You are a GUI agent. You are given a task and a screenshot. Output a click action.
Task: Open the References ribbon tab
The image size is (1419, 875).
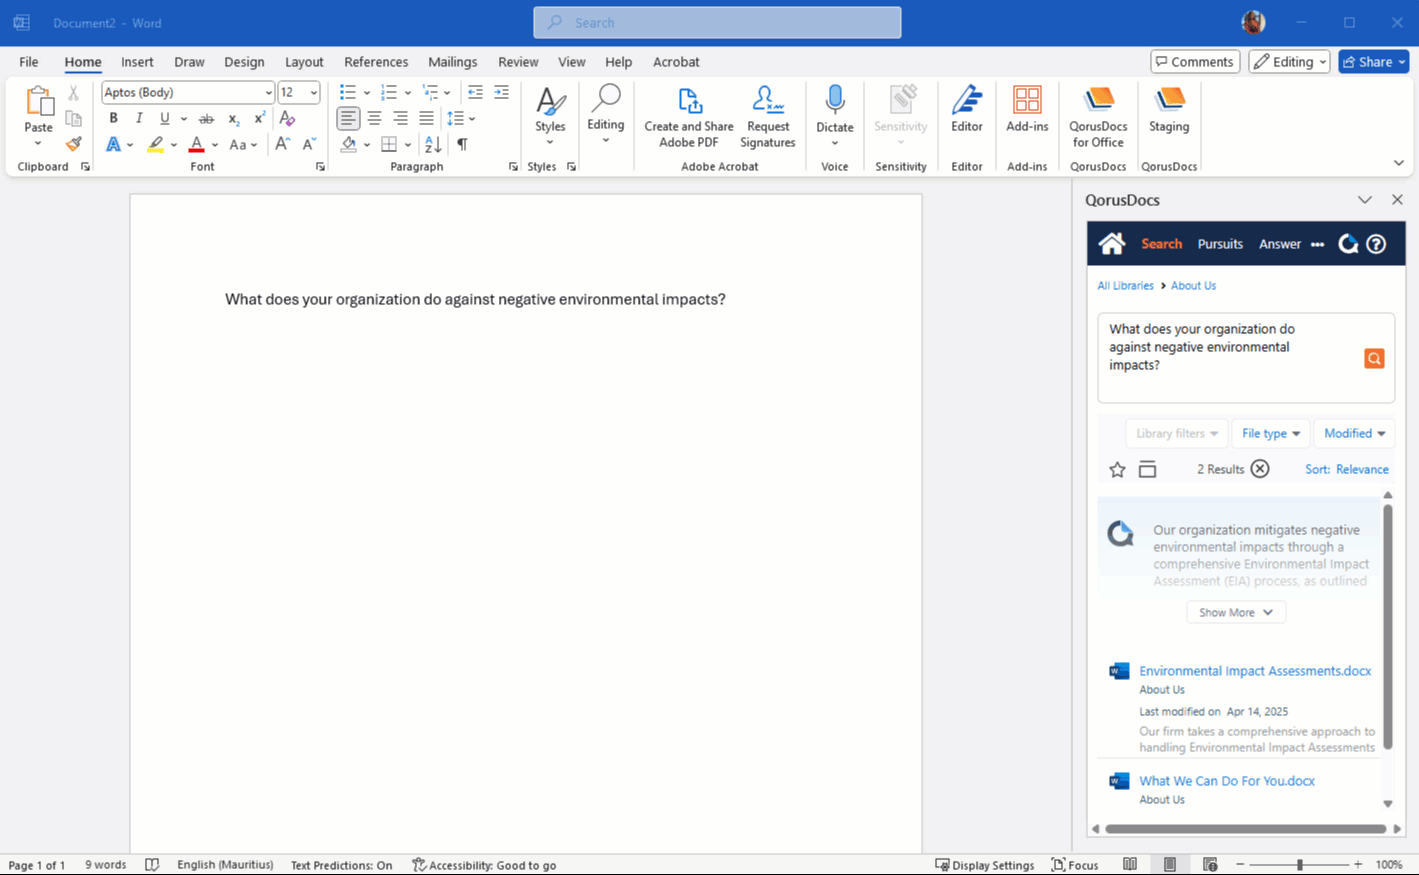376,62
